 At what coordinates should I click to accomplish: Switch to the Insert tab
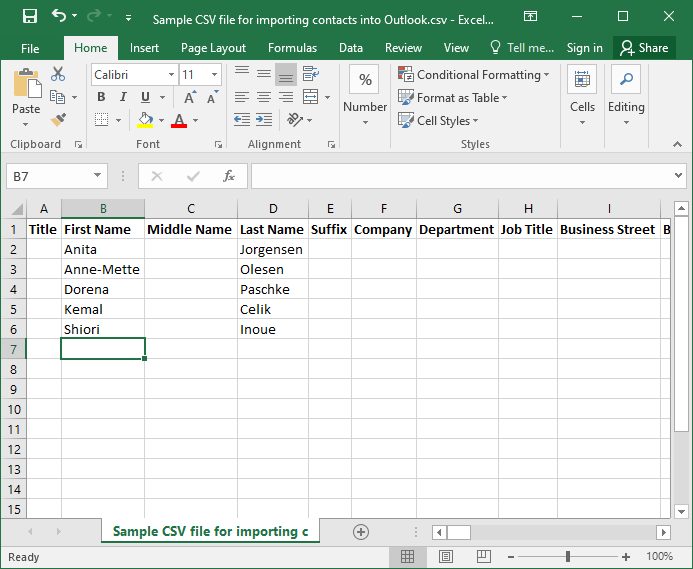pyautogui.click(x=144, y=48)
